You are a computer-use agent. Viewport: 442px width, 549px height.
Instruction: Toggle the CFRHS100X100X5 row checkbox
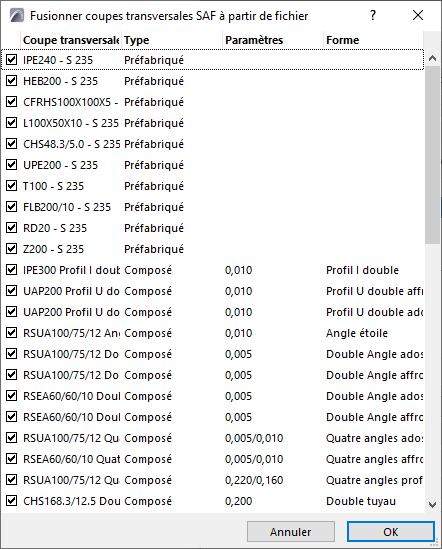pos(12,102)
